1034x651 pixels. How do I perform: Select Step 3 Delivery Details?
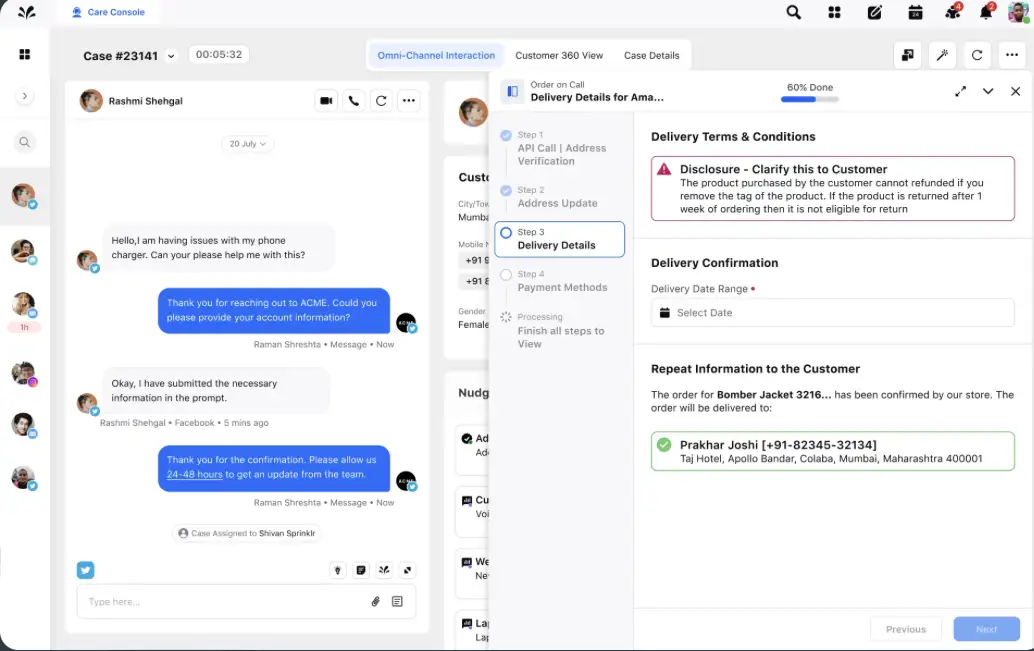(560, 239)
